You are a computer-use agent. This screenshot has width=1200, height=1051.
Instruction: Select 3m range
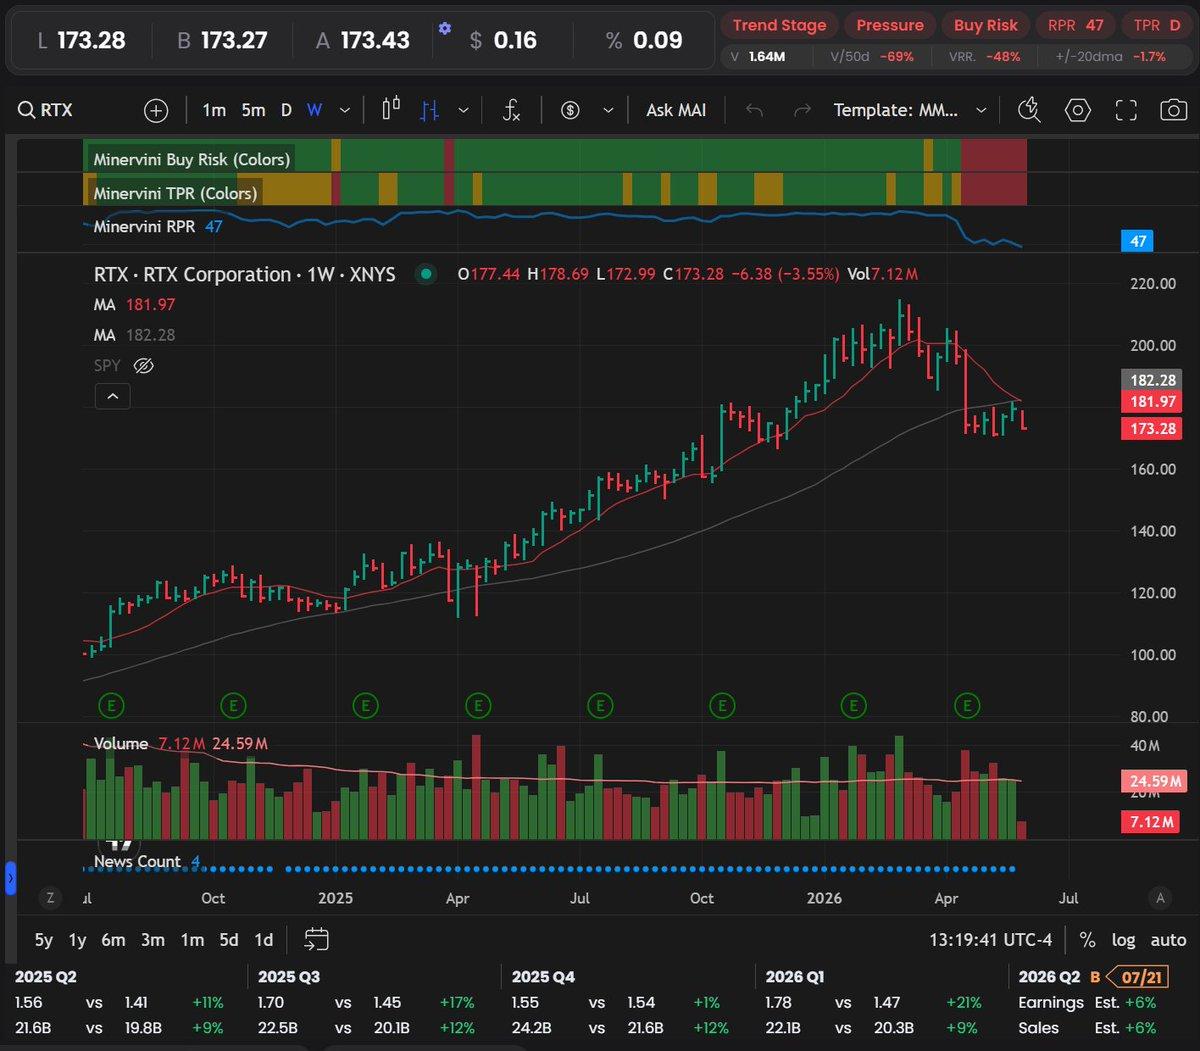[153, 940]
